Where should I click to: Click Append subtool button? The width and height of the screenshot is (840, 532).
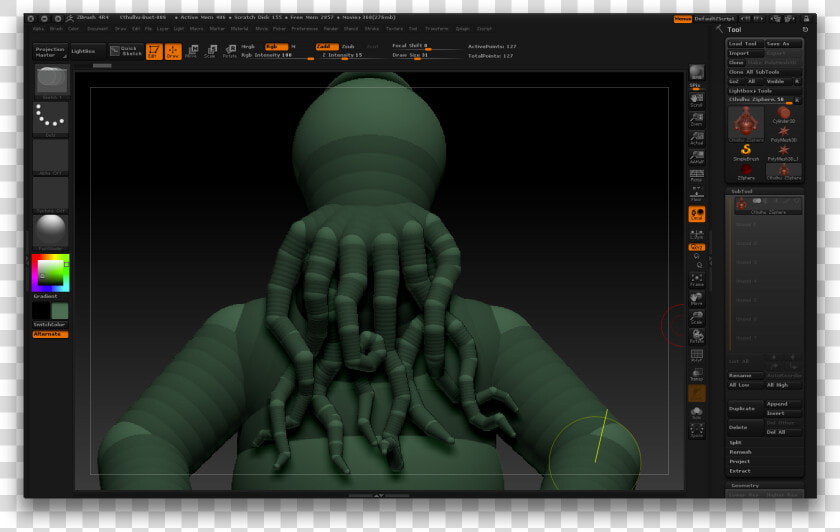[x=783, y=404]
